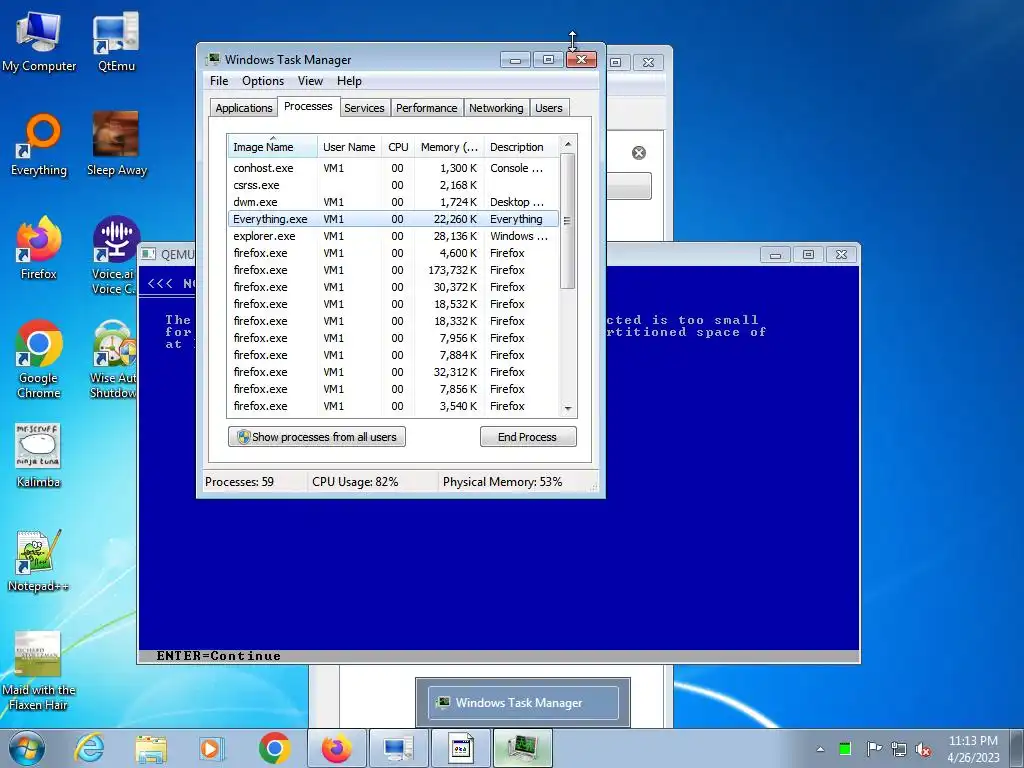Launch Notepad++ desktop shortcut
Viewport: 1024px width, 768px height.
tap(39, 561)
